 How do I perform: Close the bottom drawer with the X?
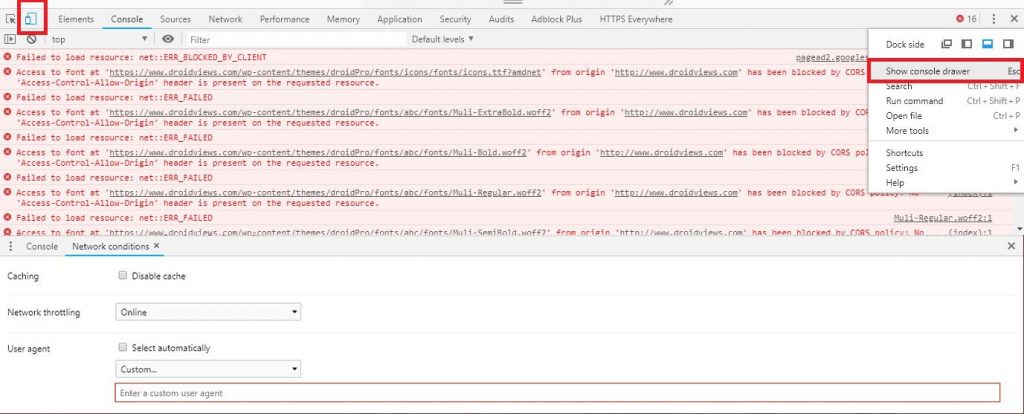point(1011,246)
